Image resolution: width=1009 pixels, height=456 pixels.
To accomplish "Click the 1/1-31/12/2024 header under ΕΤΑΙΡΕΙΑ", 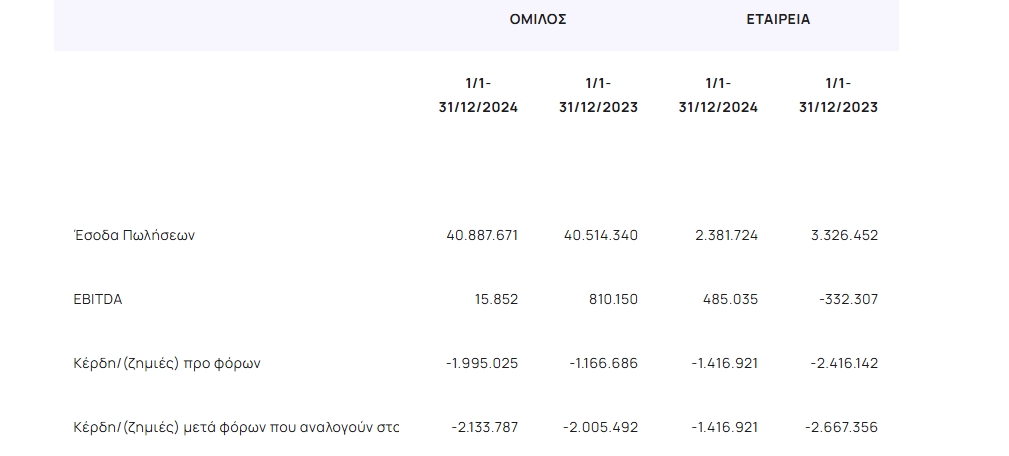I will [718, 95].
